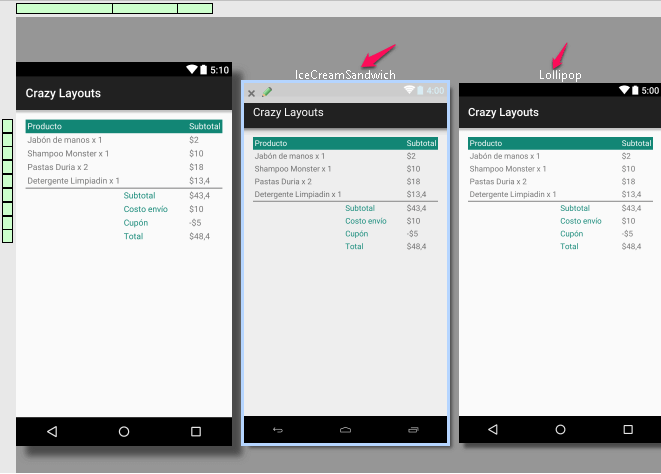This screenshot has width=661, height=474.
Task: Select the $18 value in the 5:10 preview
Action: (x=196, y=167)
